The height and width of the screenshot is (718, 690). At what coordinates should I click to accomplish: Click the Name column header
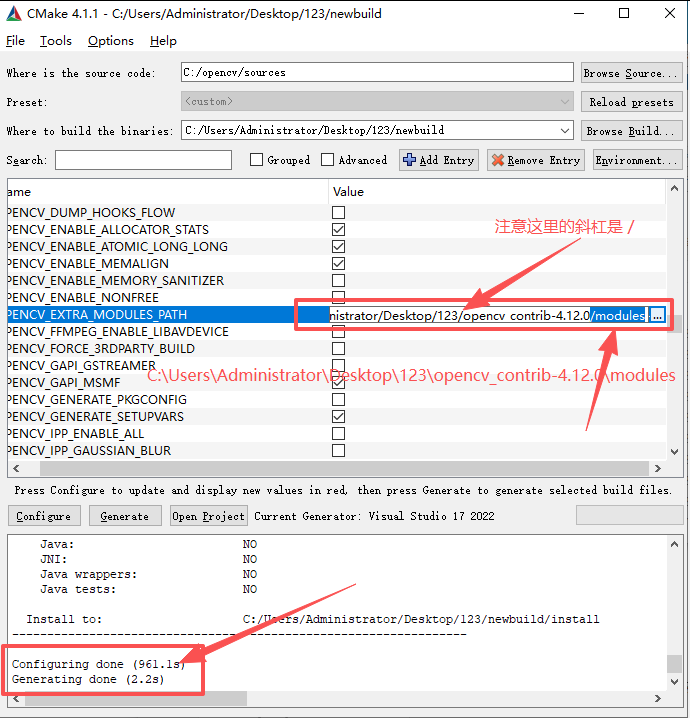(168, 191)
